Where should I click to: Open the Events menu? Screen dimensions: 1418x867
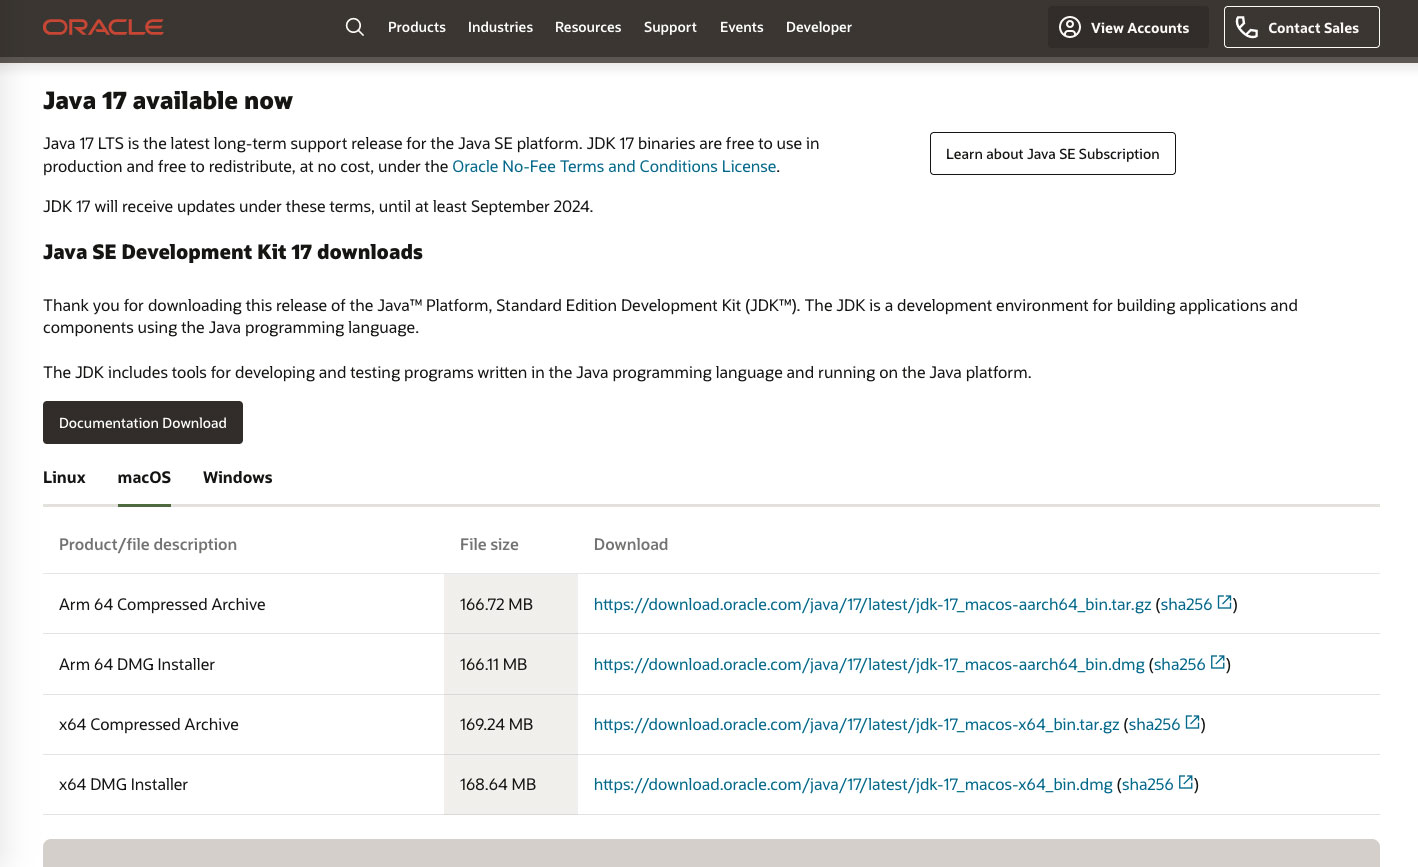[742, 27]
